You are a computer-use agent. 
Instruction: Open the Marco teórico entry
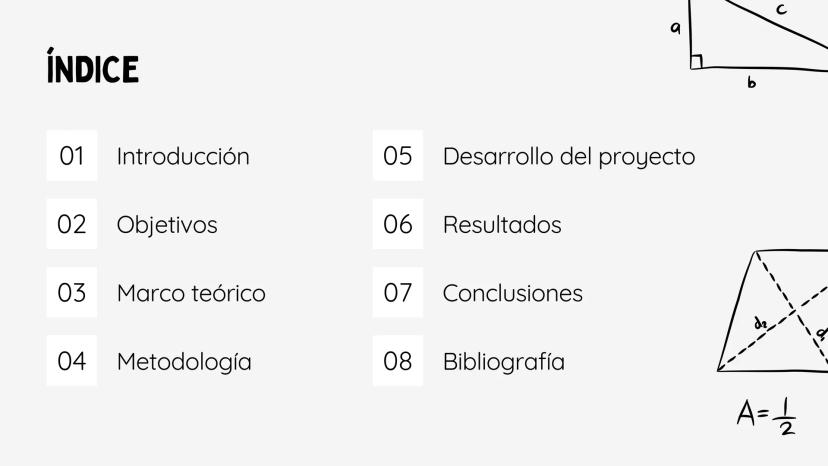pyautogui.click(x=191, y=293)
